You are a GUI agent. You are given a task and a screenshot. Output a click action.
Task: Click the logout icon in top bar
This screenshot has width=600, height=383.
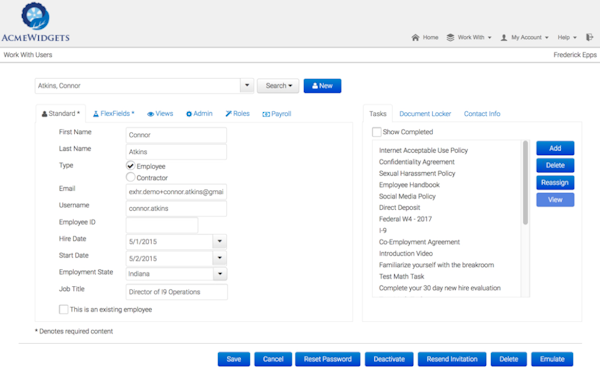coord(589,37)
